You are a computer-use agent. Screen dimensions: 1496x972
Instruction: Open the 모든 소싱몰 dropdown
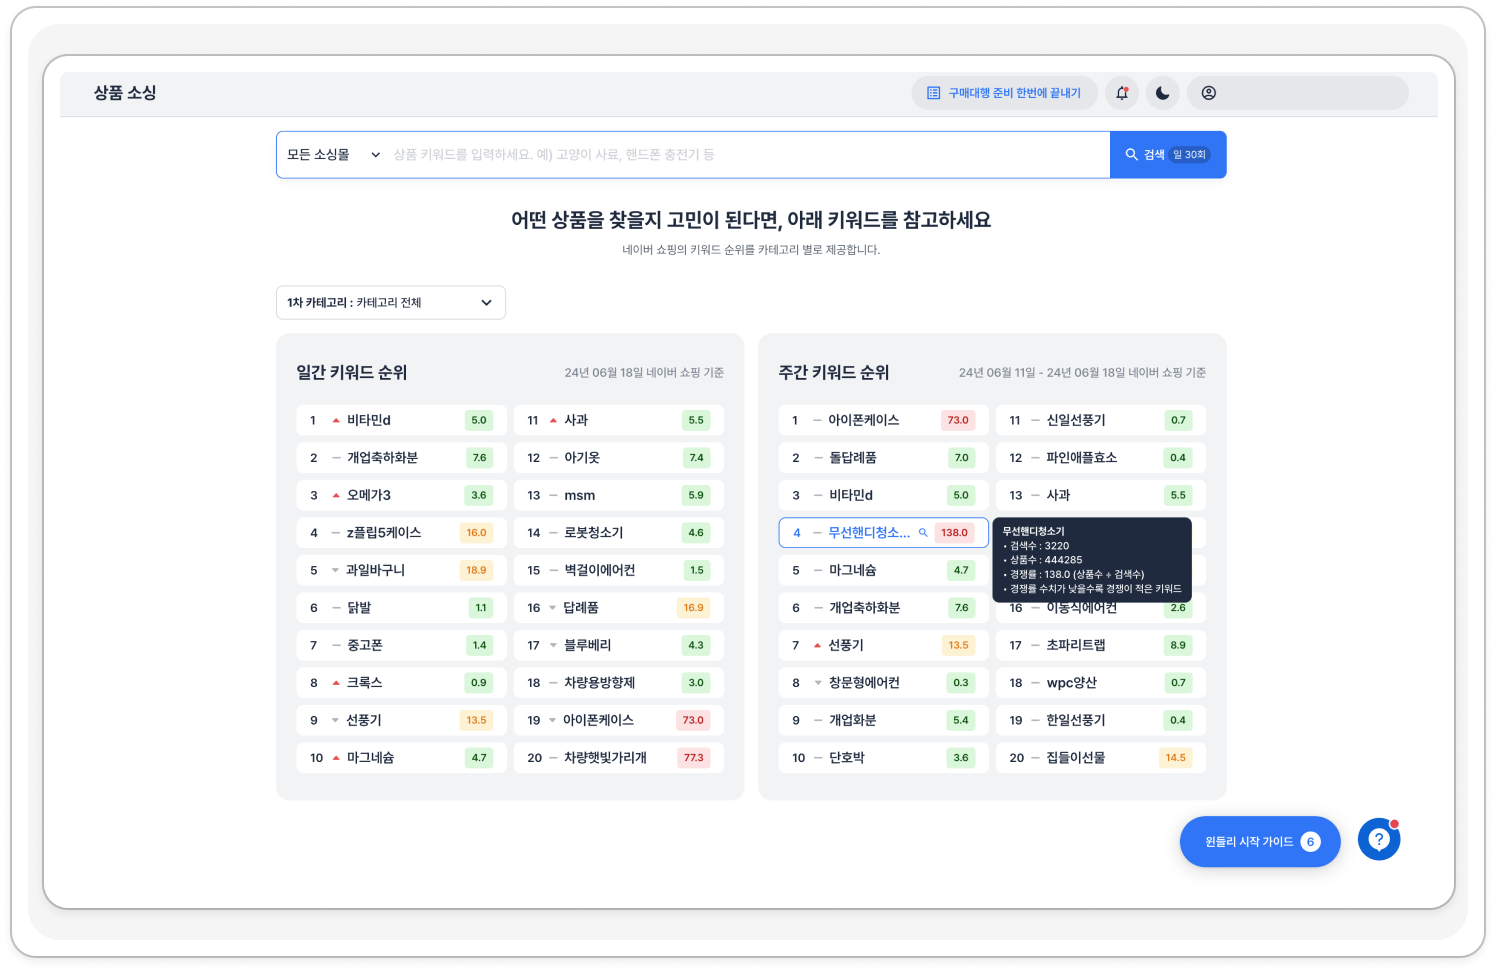(x=333, y=155)
